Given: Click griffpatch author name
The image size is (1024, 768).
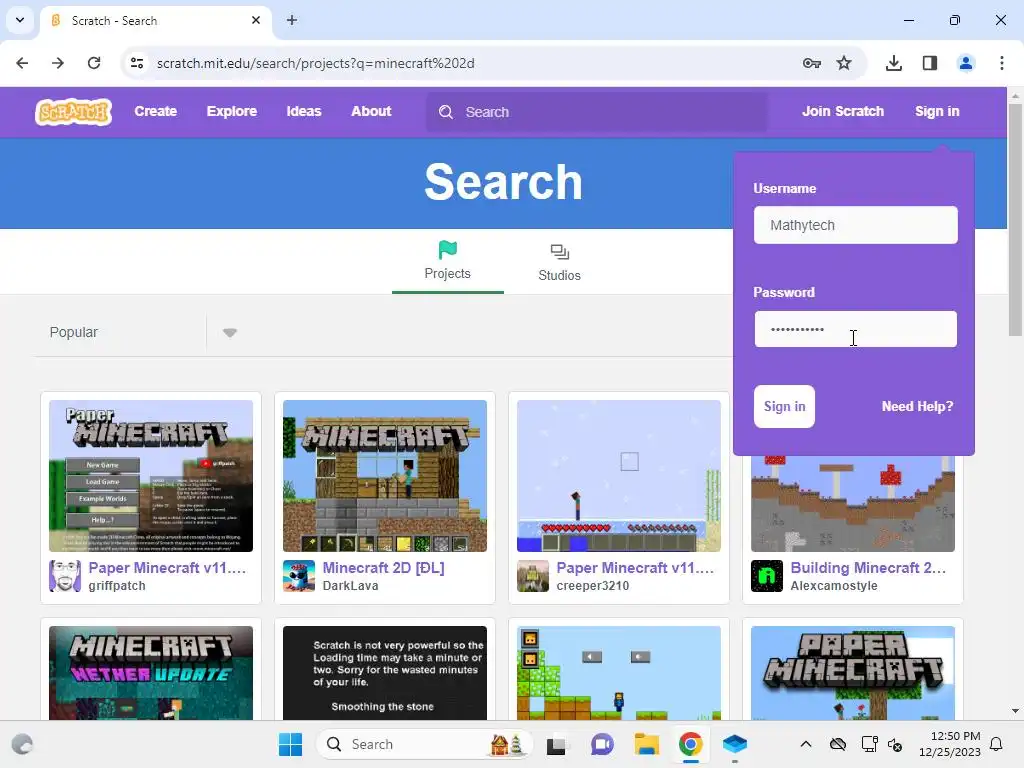Looking at the screenshot, I should 117,586.
